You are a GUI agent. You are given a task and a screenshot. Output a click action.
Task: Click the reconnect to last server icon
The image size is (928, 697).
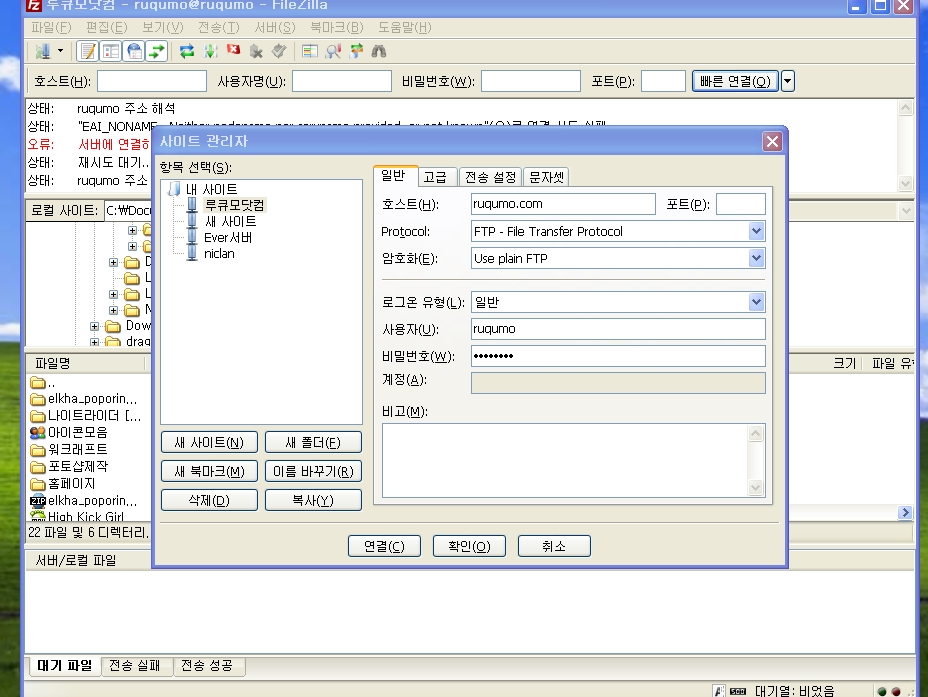[x=279, y=51]
